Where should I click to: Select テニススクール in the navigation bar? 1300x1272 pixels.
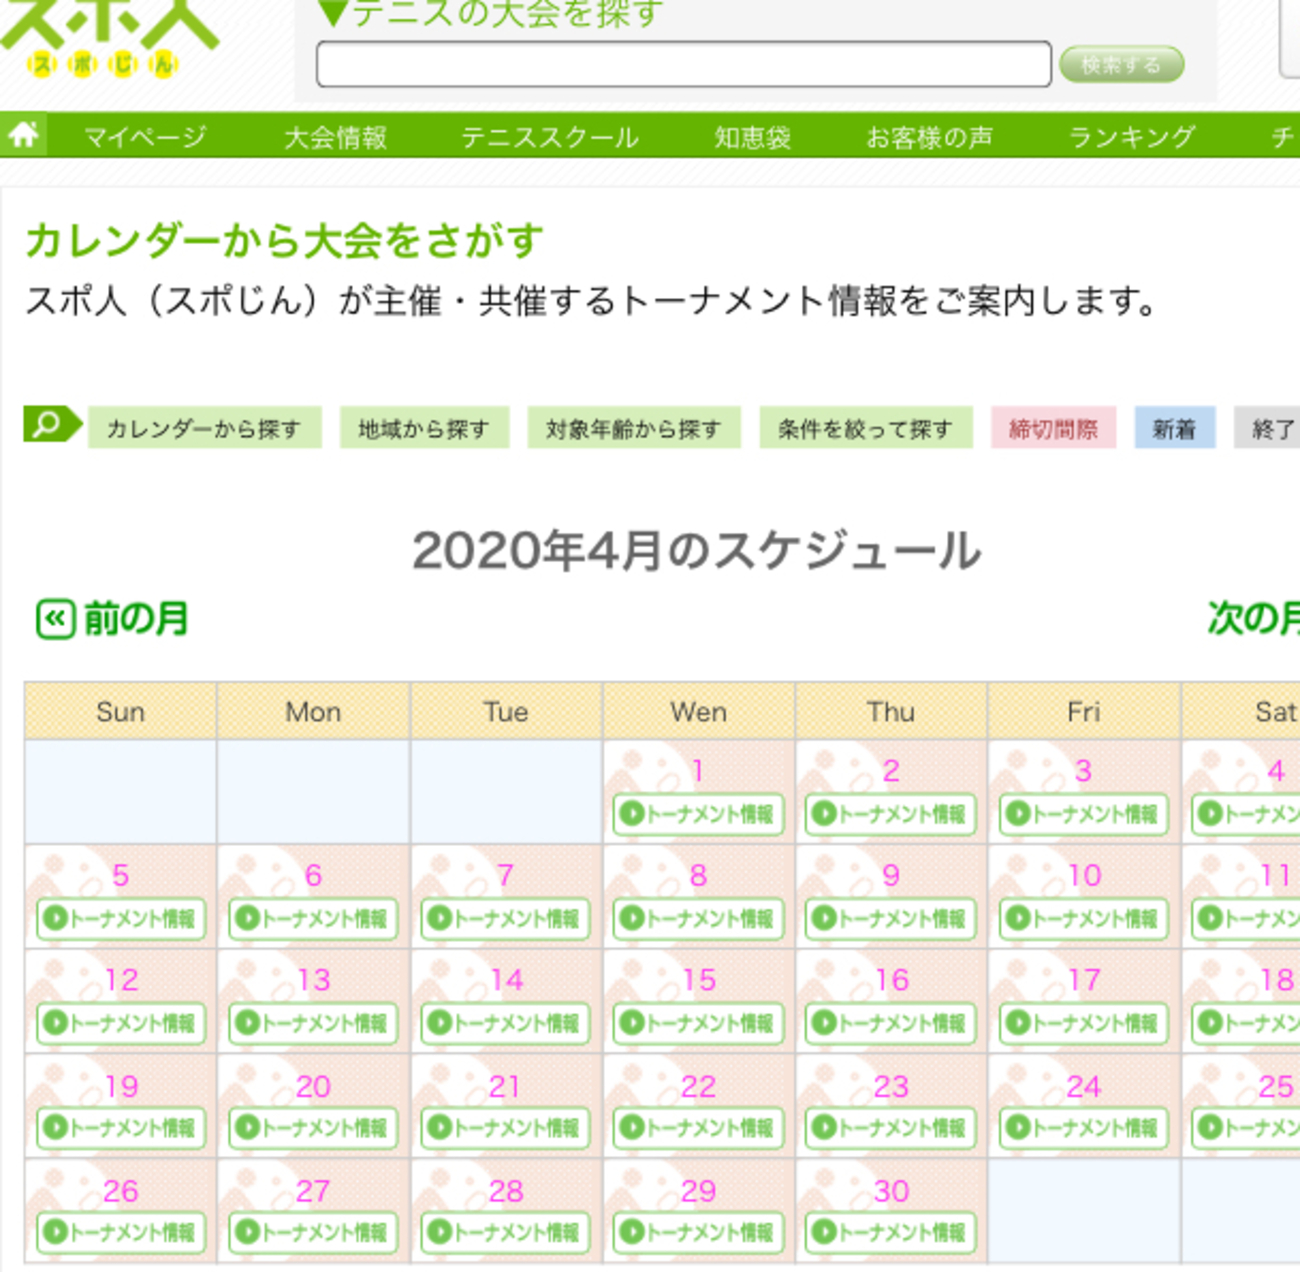[549, 136]
